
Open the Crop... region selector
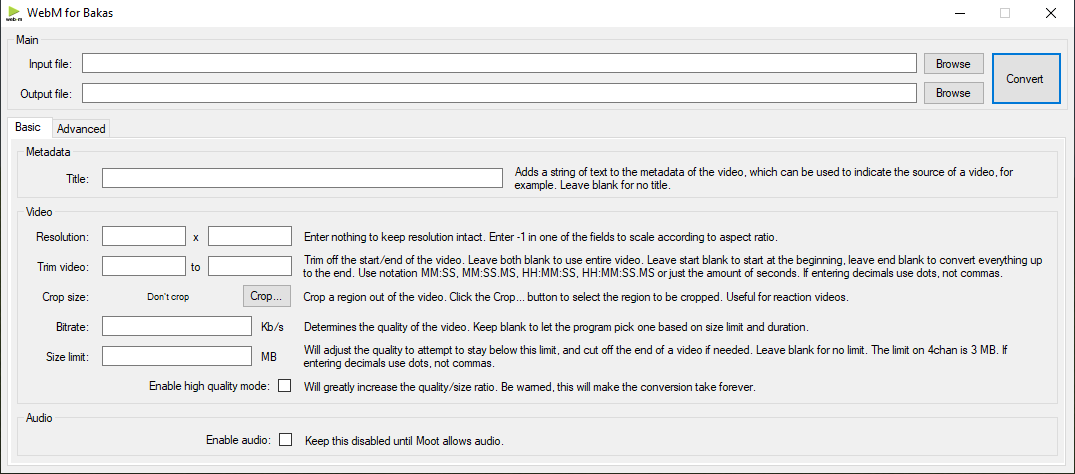pos(267,296)
